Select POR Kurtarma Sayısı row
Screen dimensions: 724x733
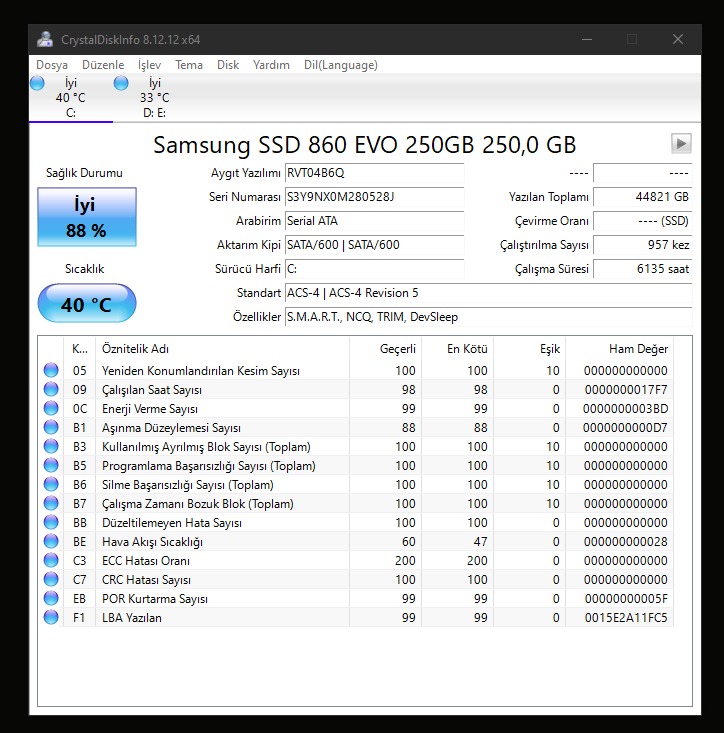(356, 599)
